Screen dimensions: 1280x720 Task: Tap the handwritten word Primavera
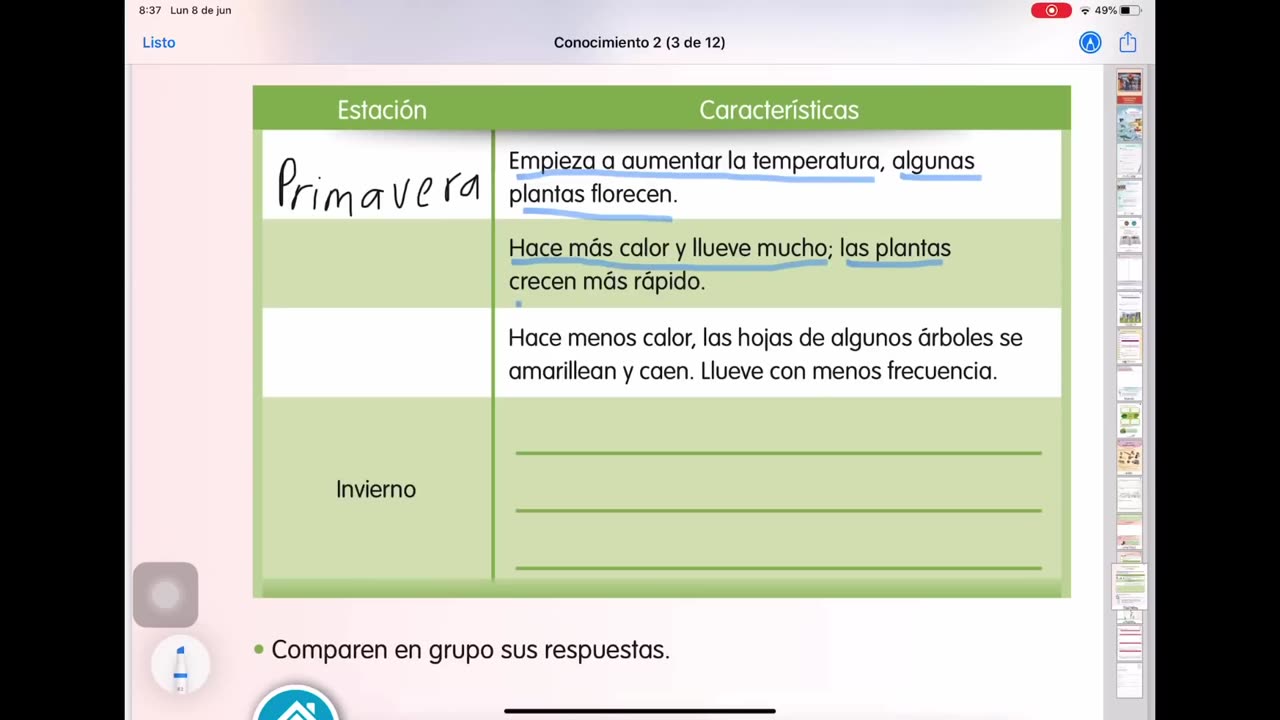click(x=378, y=185)
